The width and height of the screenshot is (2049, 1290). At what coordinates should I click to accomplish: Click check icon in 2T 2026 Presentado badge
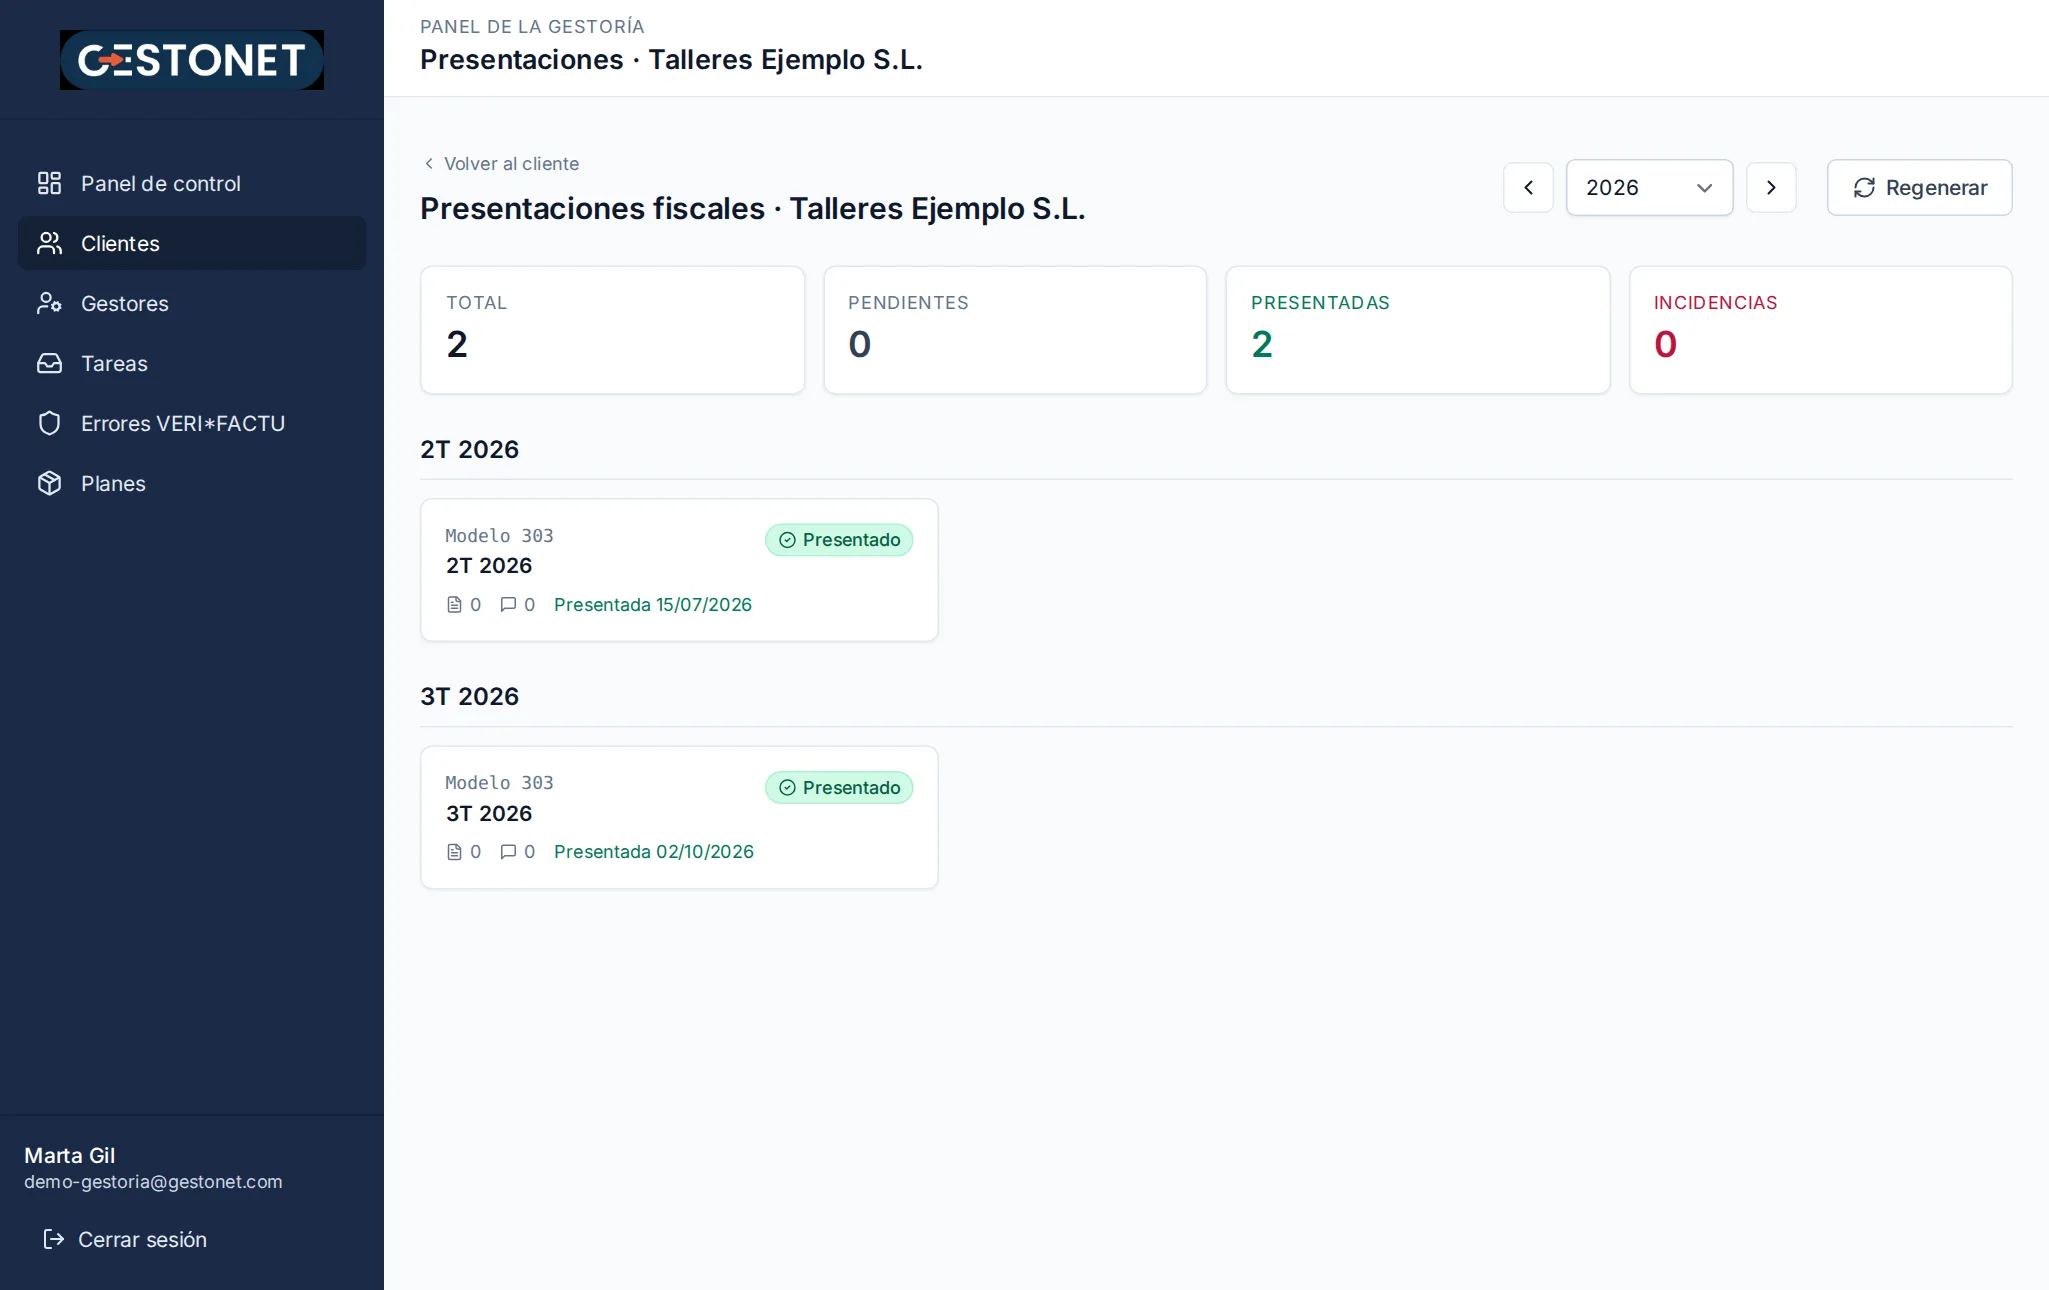point(787,540)
